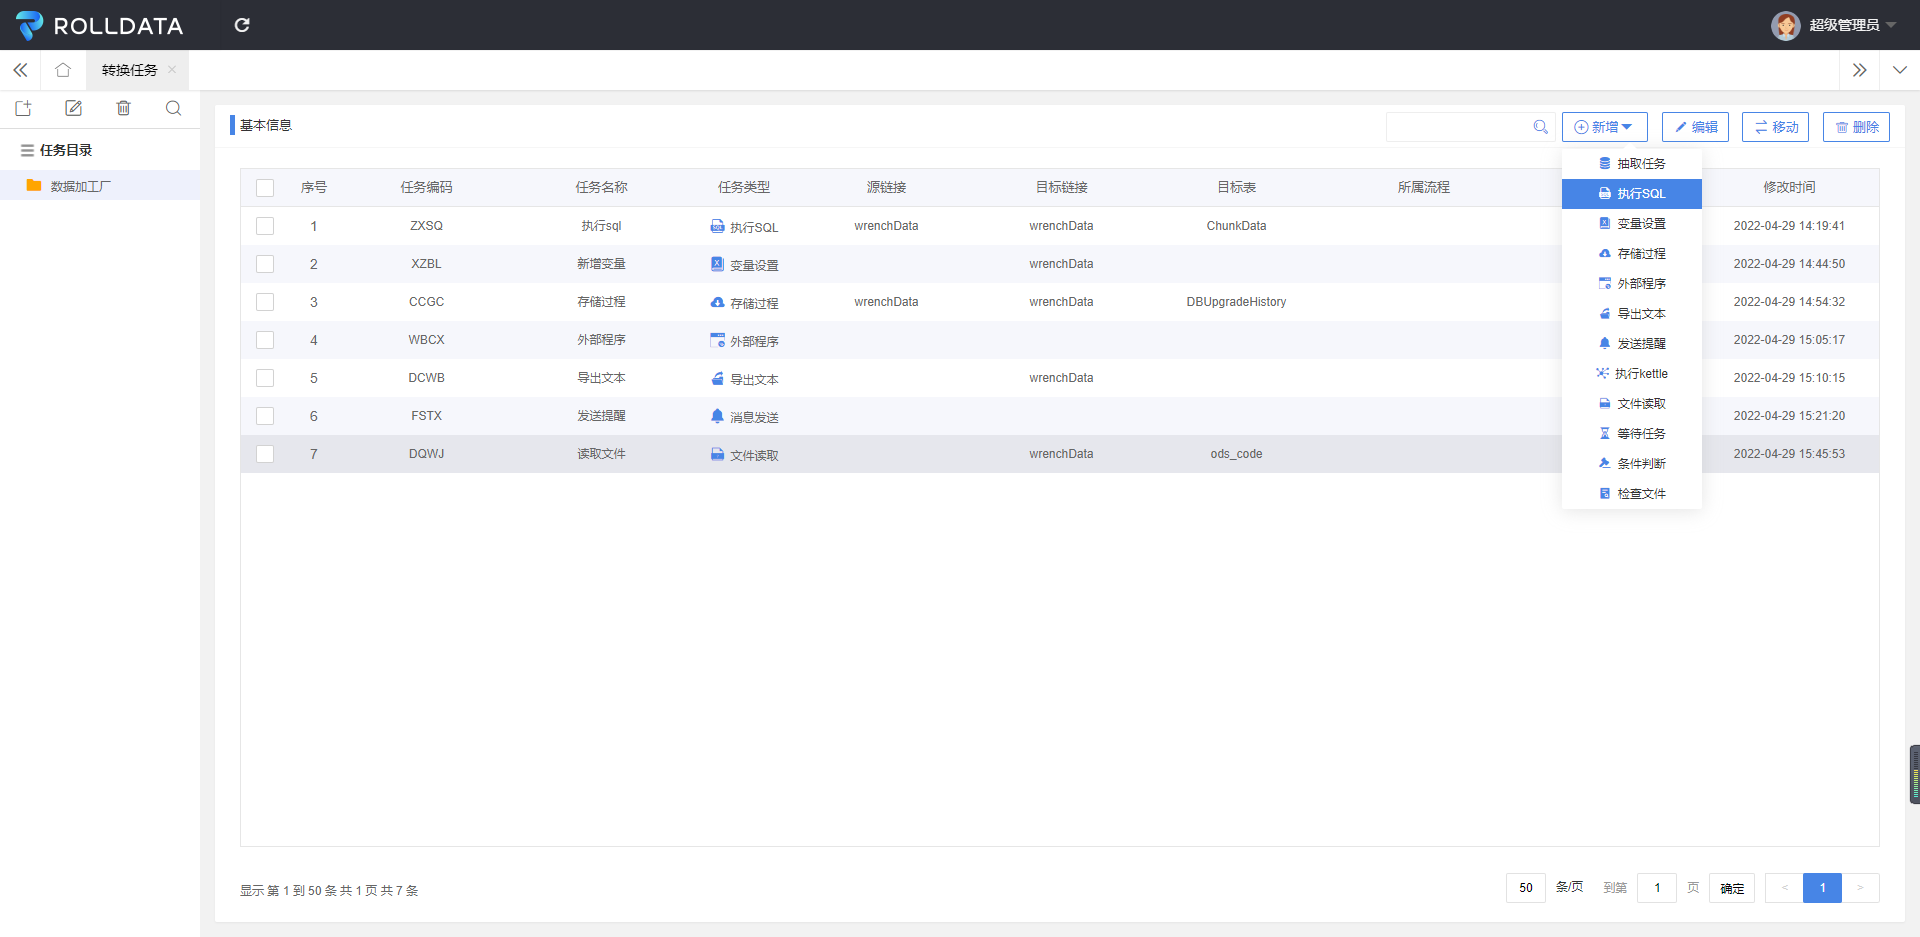Click the 确定 pagination button
1920x937 pixels.
point(1732,888)
